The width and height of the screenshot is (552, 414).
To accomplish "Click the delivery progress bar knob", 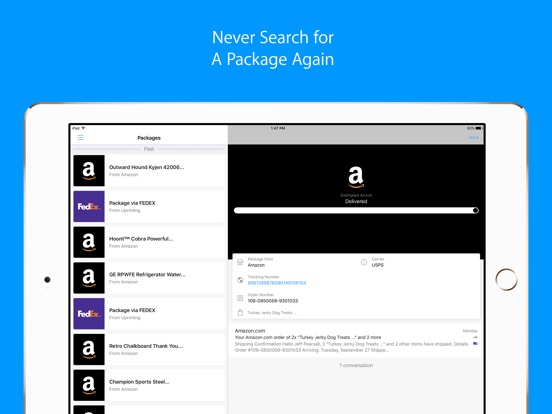I will (x=475, y=211).
